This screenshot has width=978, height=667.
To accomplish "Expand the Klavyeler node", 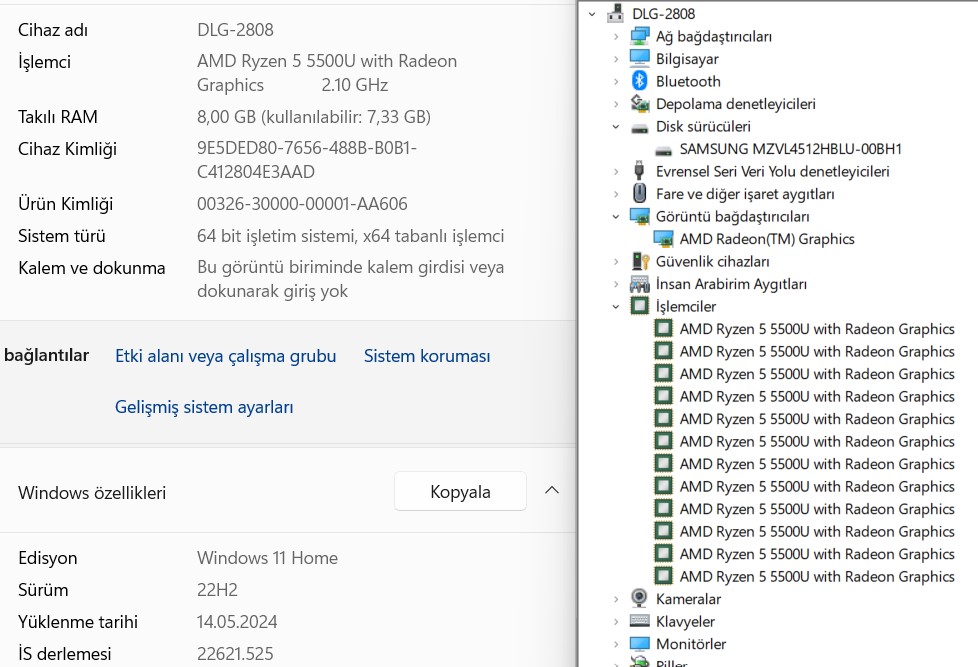I will pos(616,621).
